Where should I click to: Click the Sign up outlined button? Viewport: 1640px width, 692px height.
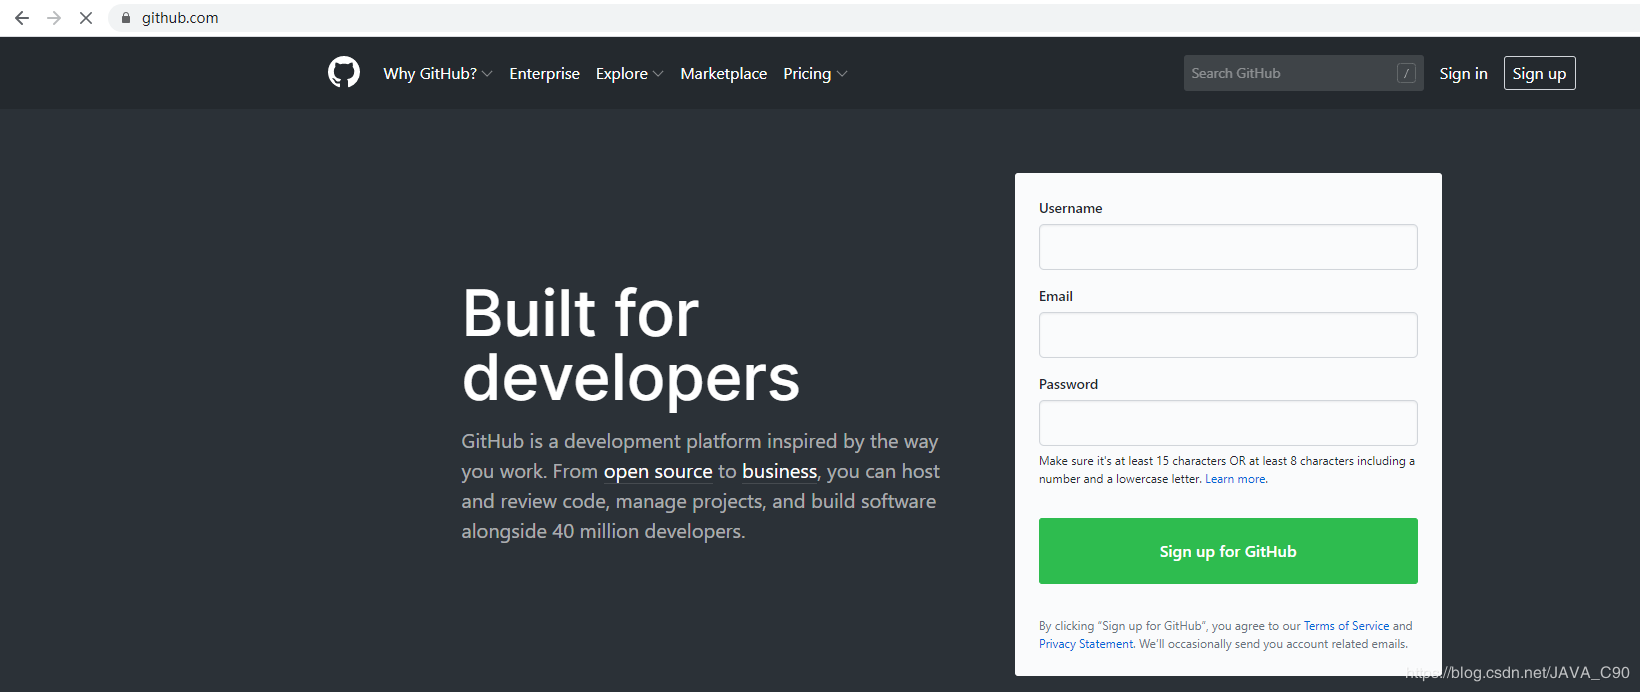click(x=1539, y=73)
